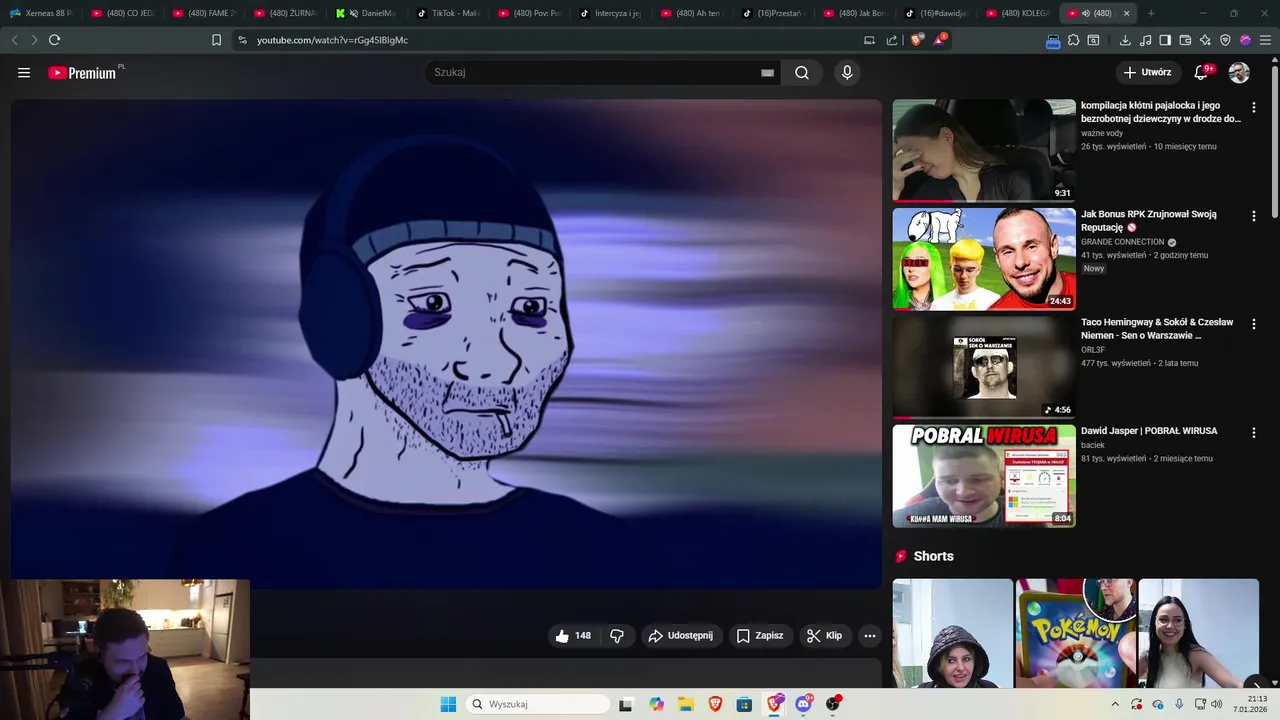Click the main video player
This screenshot has height=720, width=1280.
(446, 344)
